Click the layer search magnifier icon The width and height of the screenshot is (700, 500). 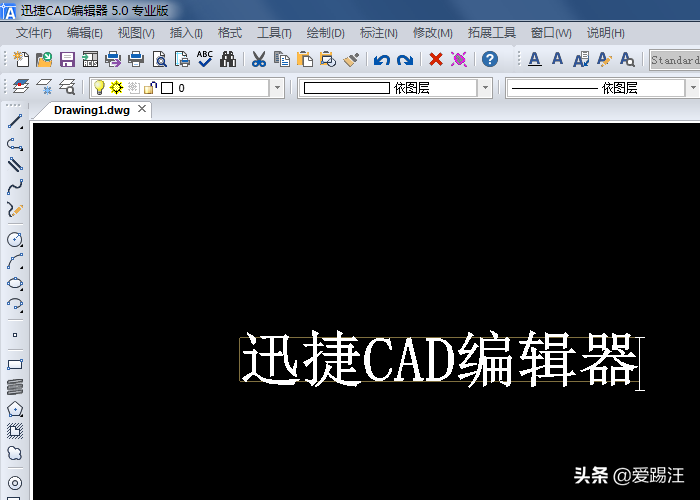(67, 86)
